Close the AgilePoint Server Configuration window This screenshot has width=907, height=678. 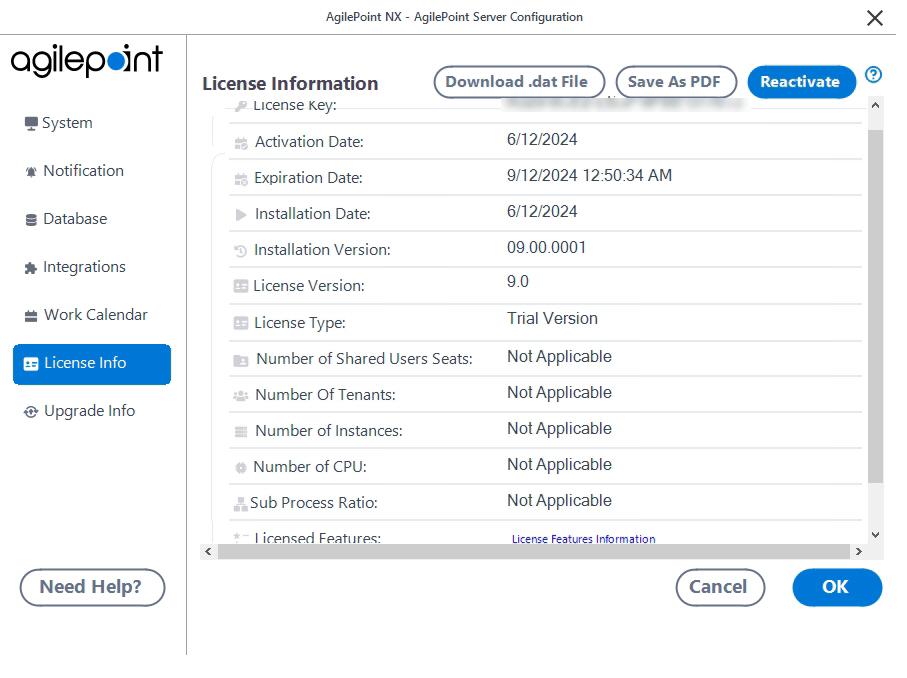tap(875, 18)
